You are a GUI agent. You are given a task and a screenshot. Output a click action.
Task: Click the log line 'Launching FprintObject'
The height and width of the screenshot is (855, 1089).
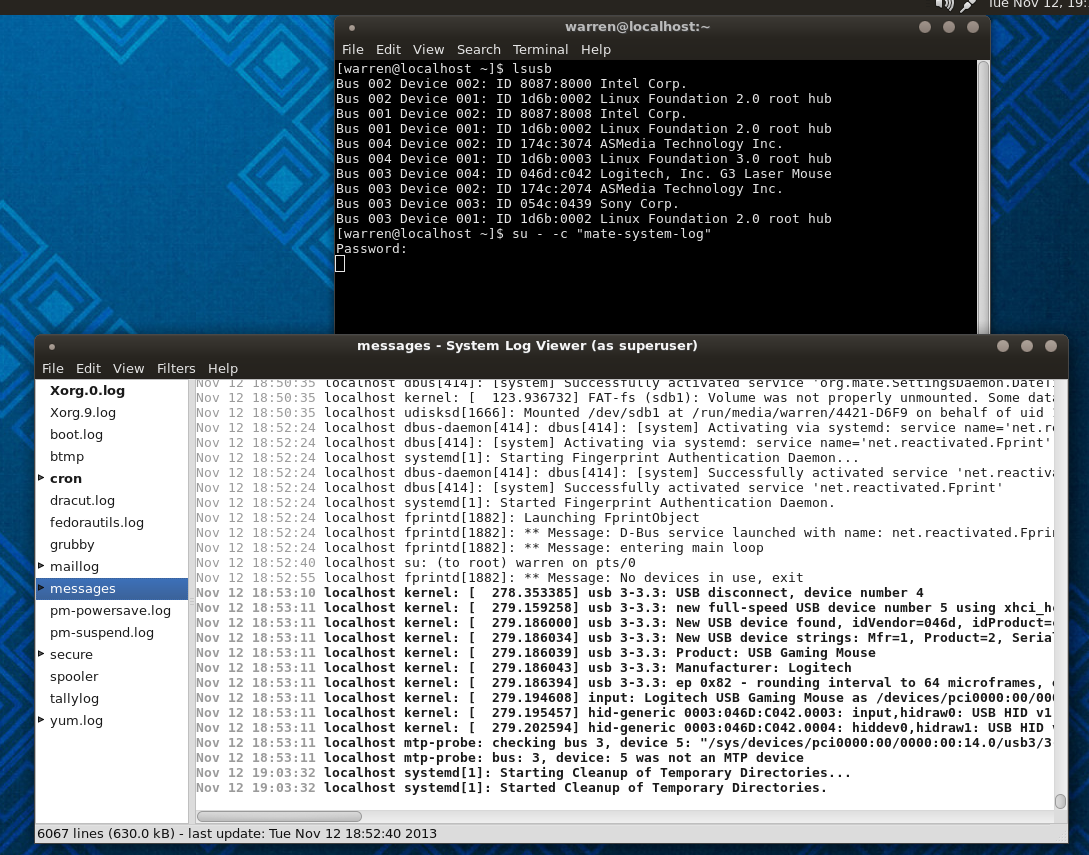pos(447,518)
